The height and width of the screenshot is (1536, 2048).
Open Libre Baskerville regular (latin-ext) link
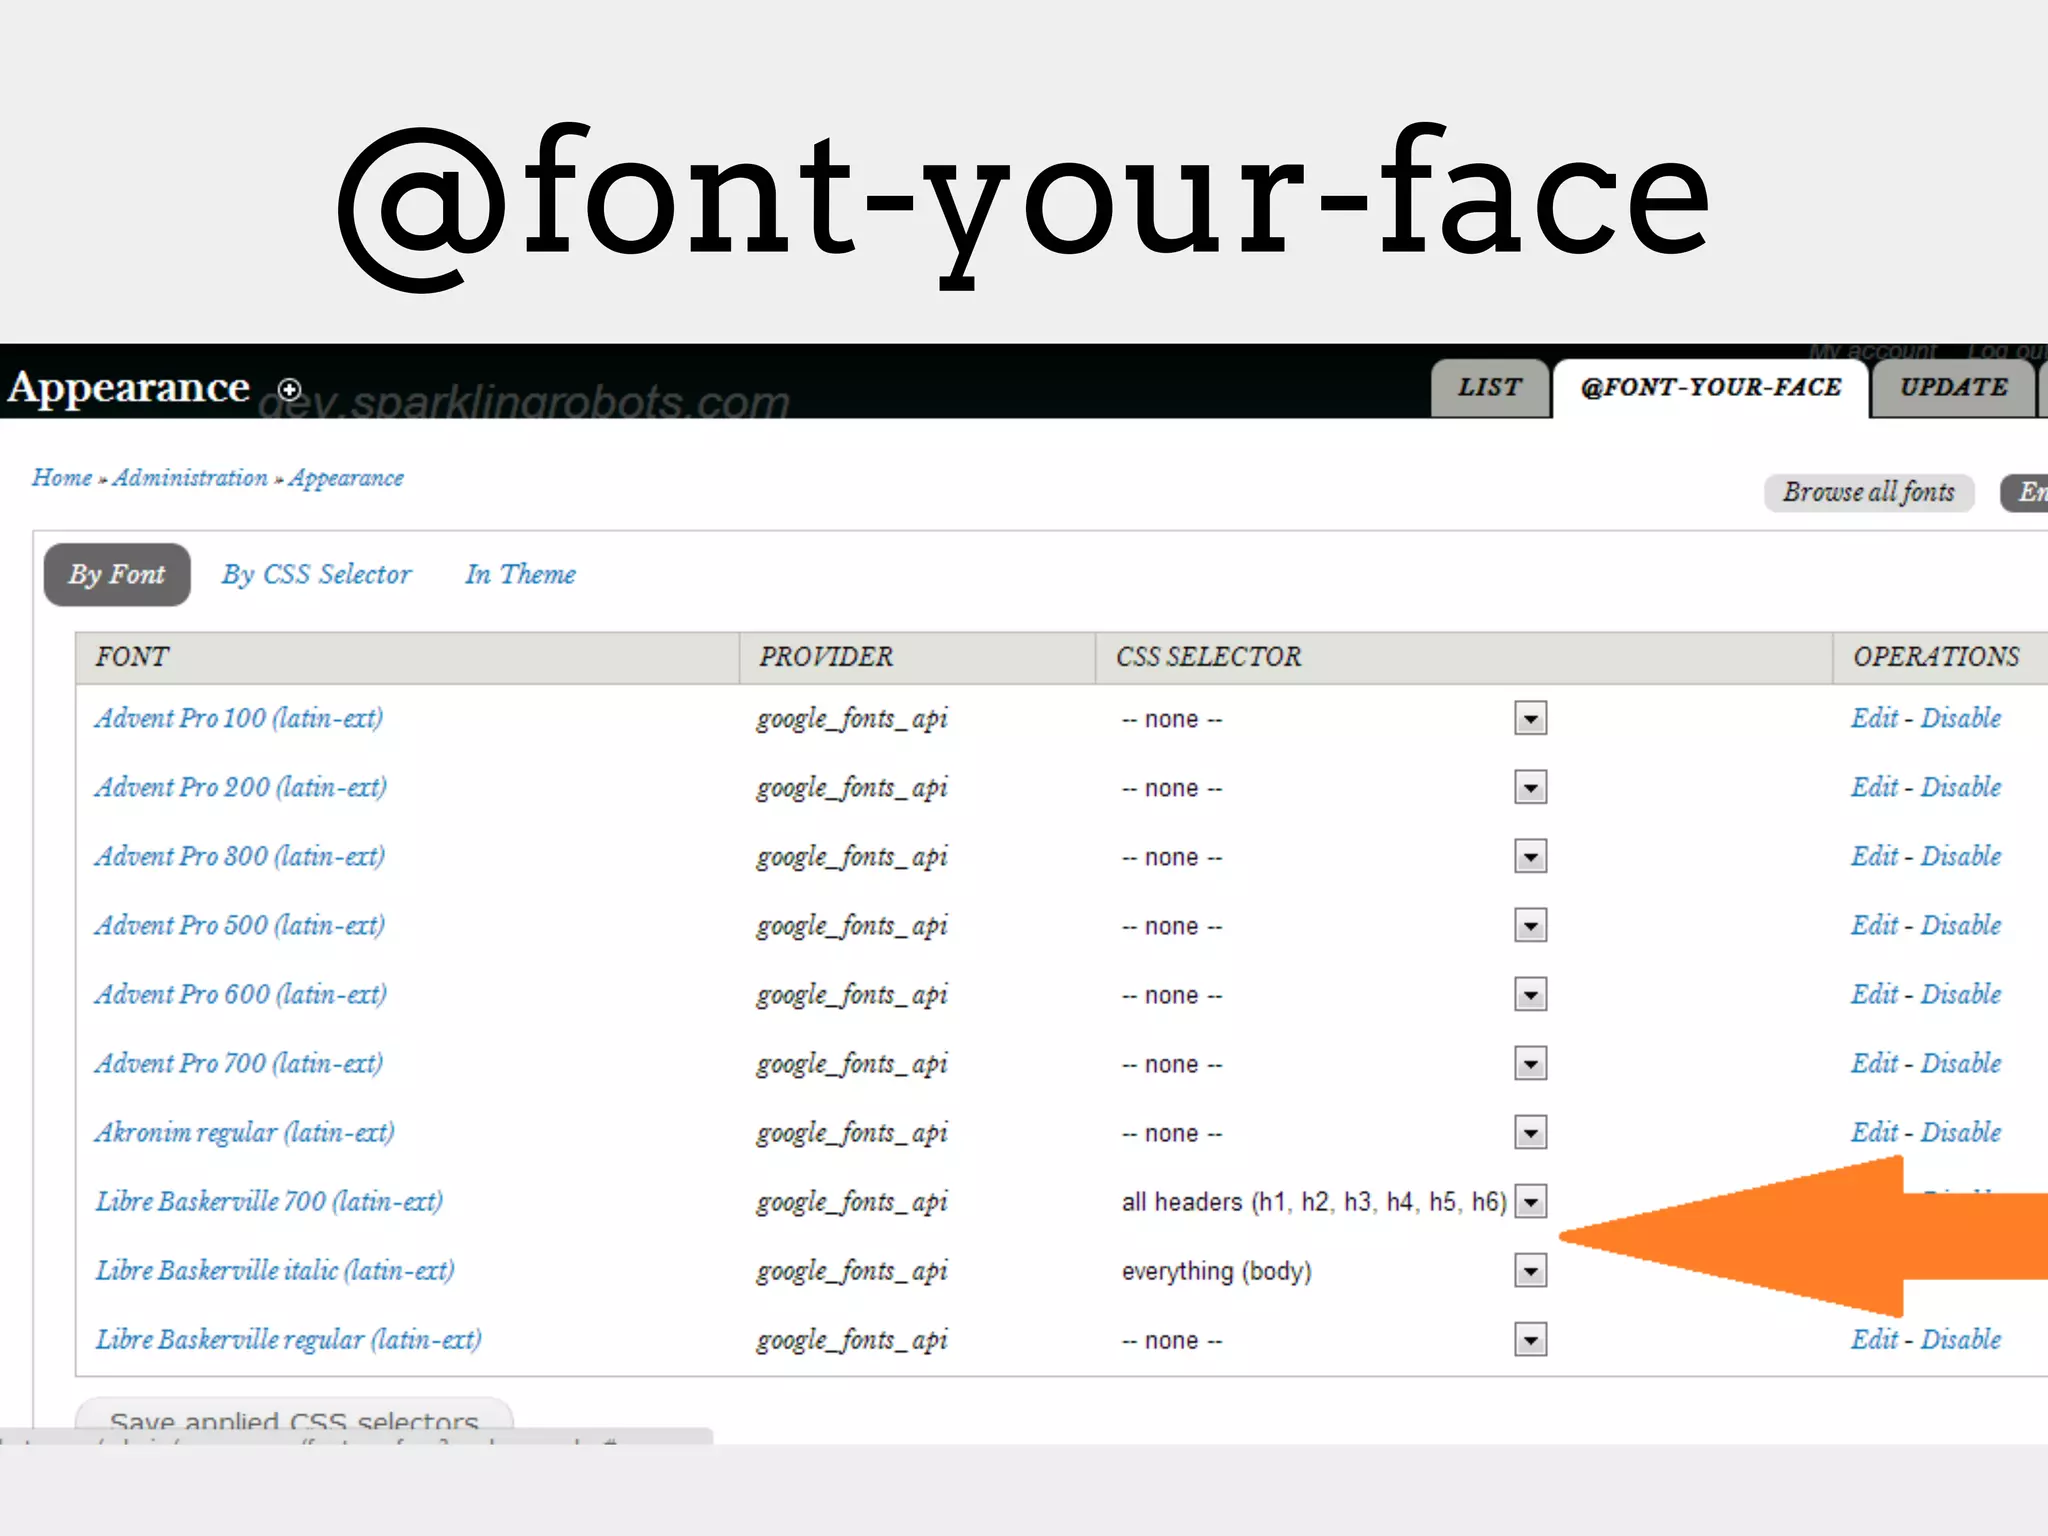(288, 1340)
